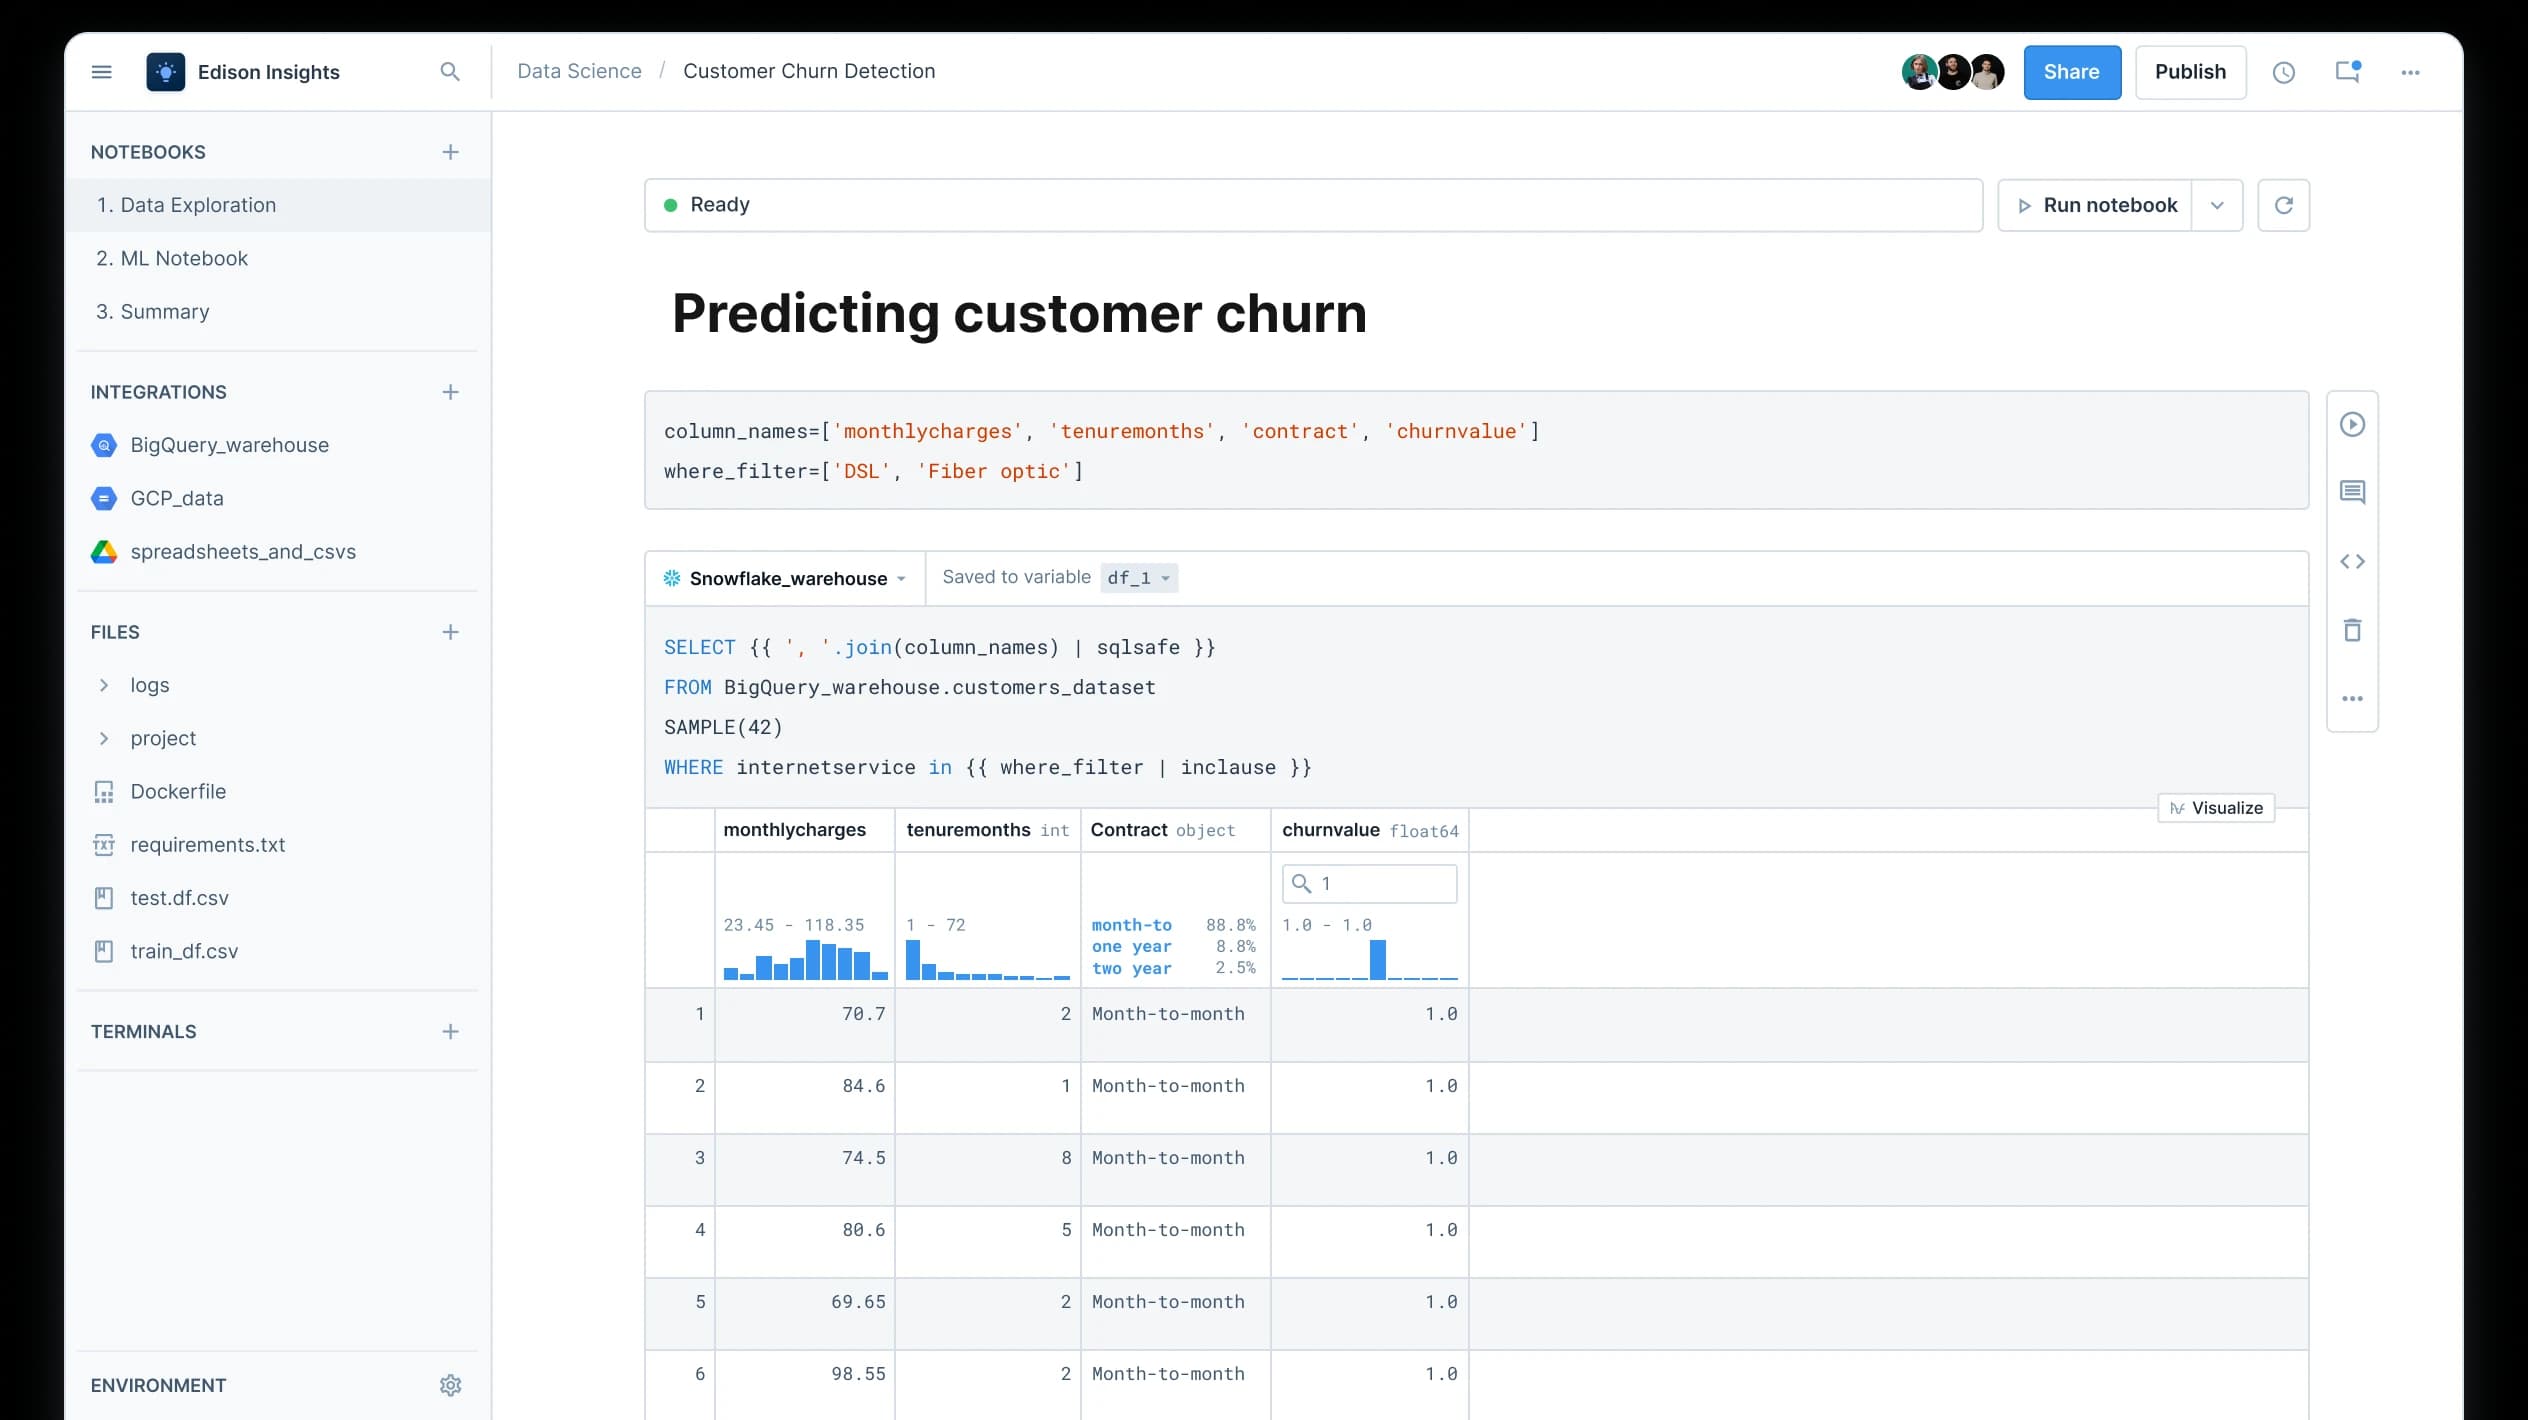2528x1420 pixels.
Task: Click the run cell play icon
Action: [x=2352, y=425]
